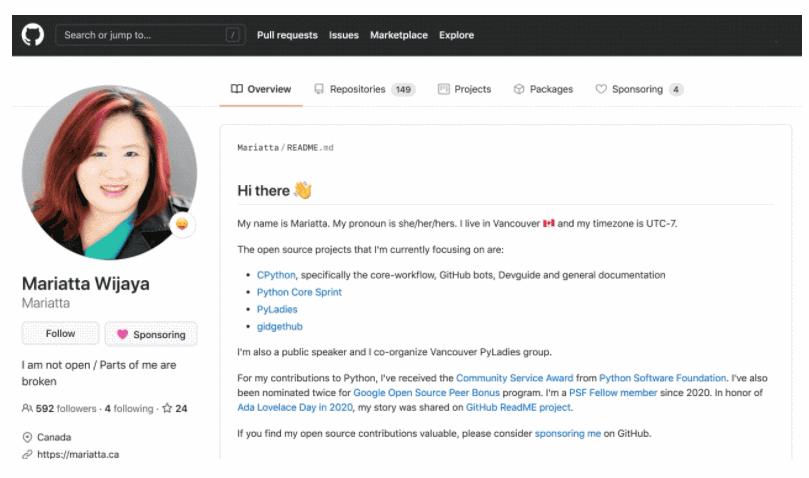The height and width of the screenshot is (478, 809).
Task: Click the GitHub Octocat logo
Action: pos(33,35)
